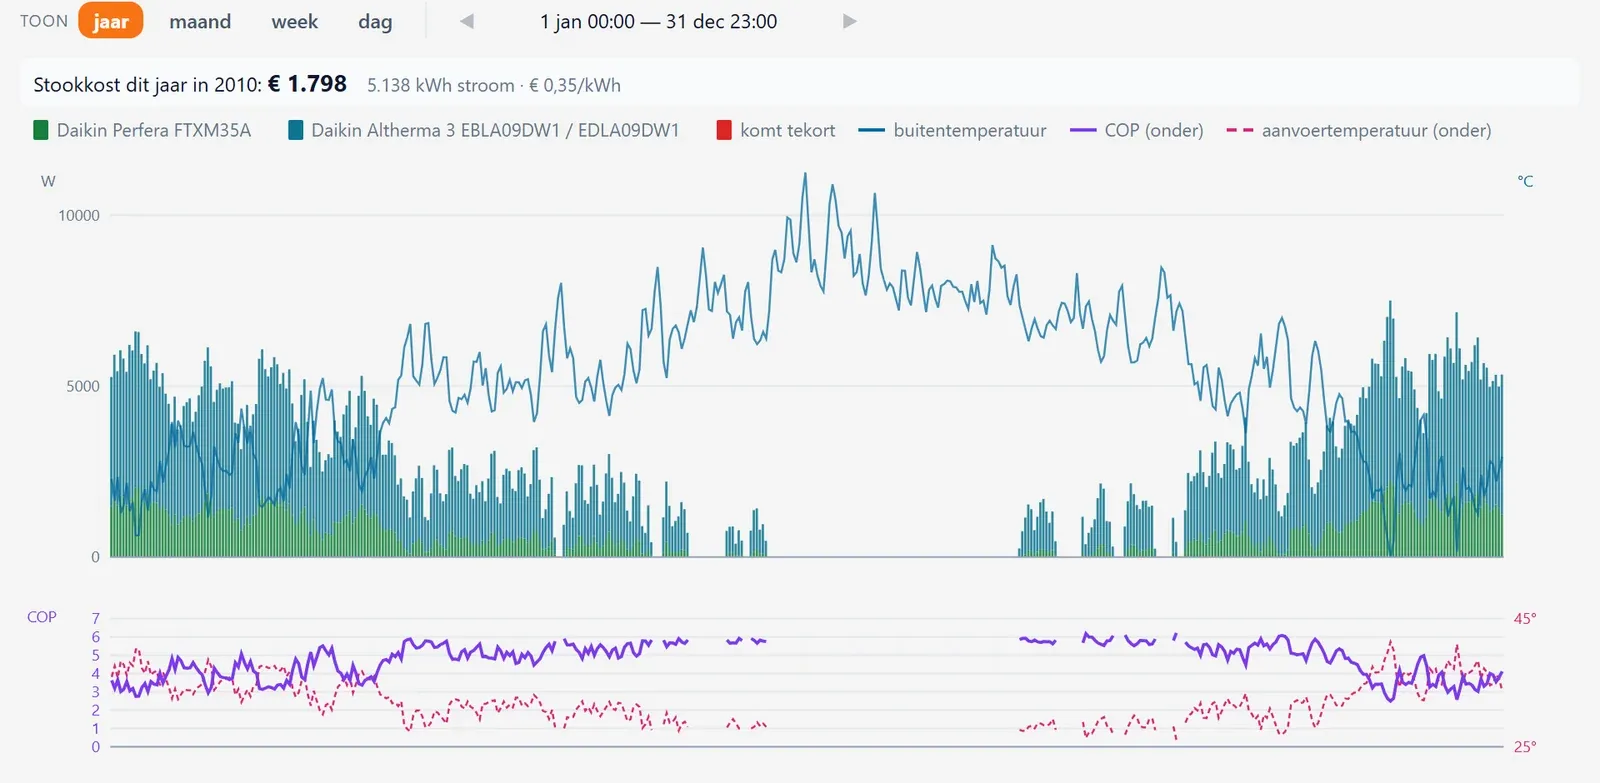Screen dimensions: 1600x783
Task: Click the 5.138 kWh stroom text
Action: 440,85
